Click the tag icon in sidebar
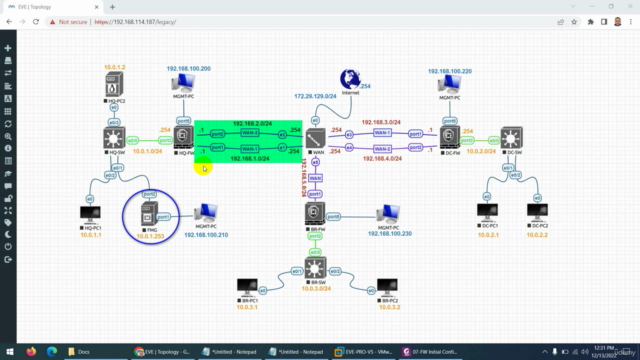The height and width of the screenshot is (360, 640). point(8,223)
